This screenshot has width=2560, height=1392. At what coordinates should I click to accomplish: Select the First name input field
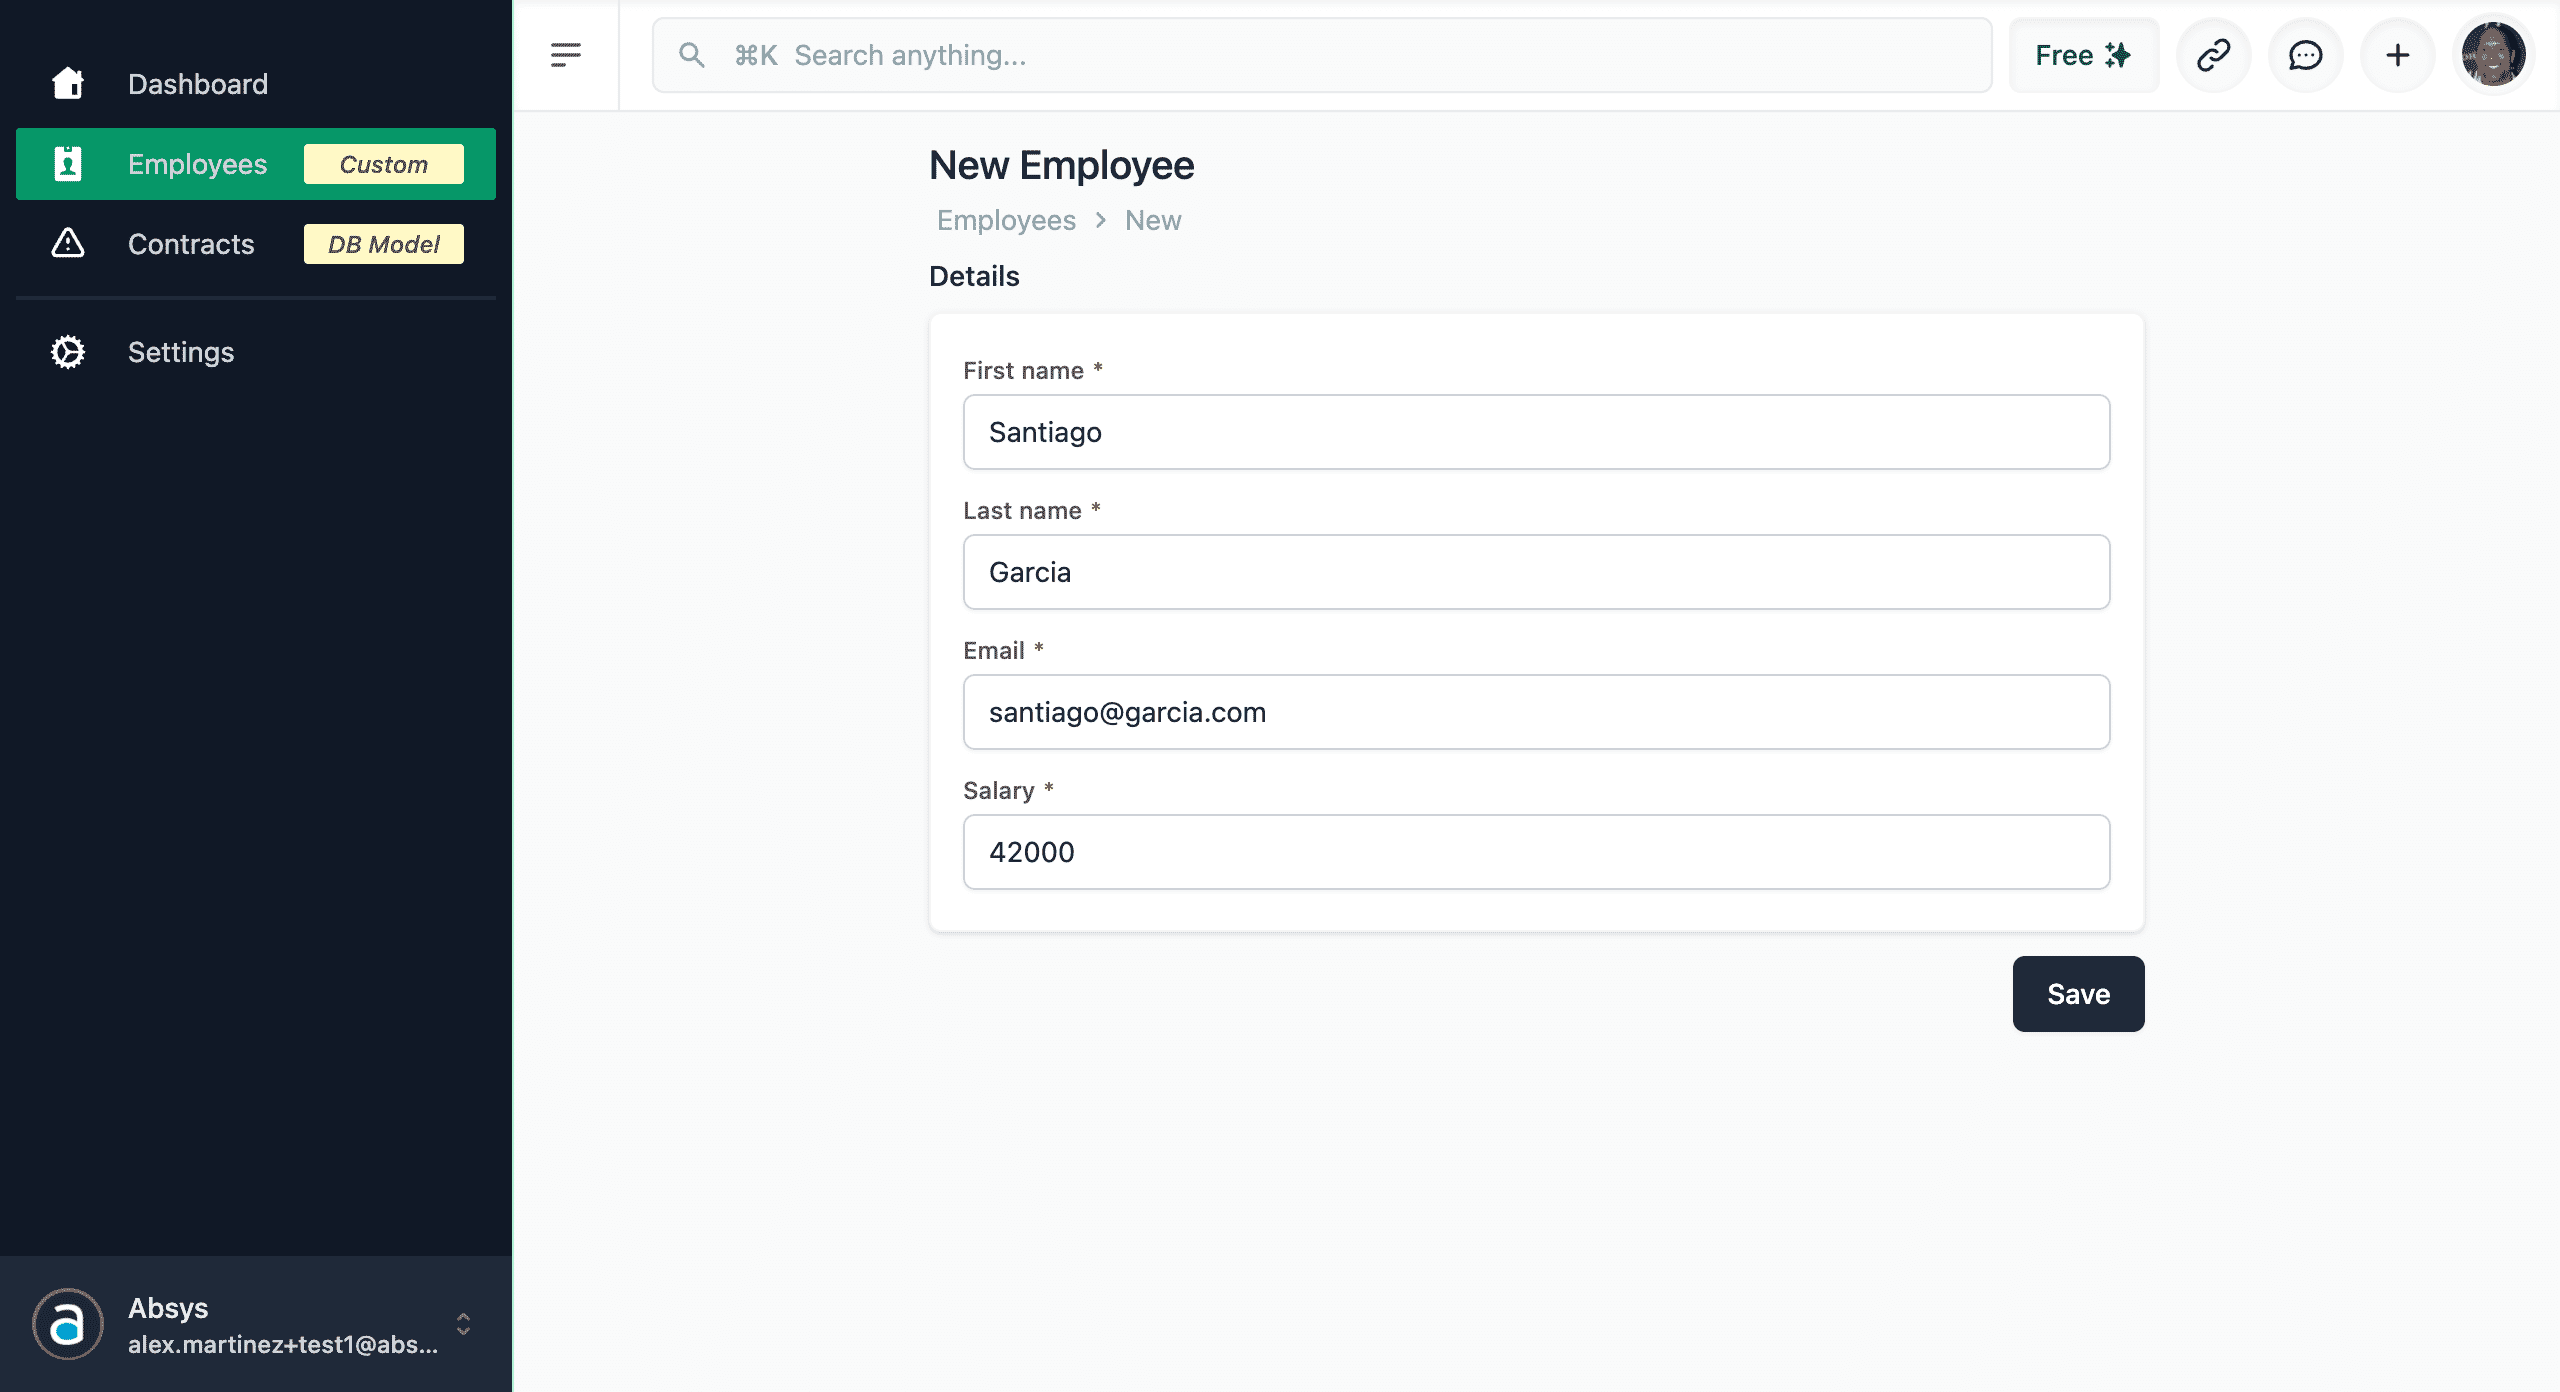(1535, 432)
